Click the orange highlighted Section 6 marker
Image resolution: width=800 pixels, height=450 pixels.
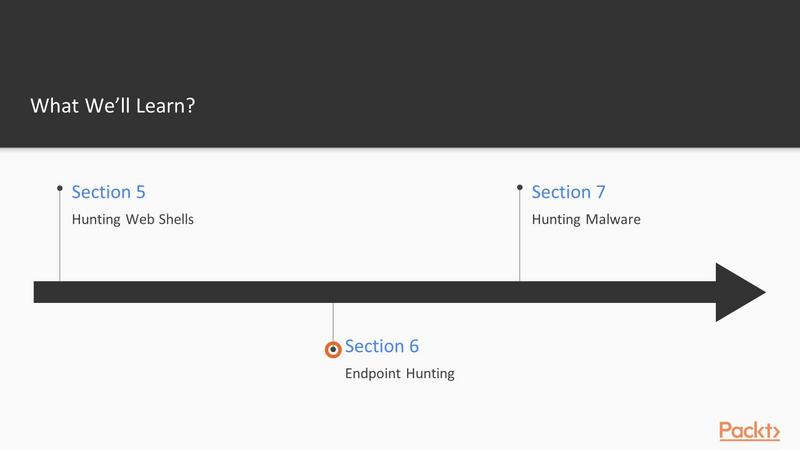333,349
